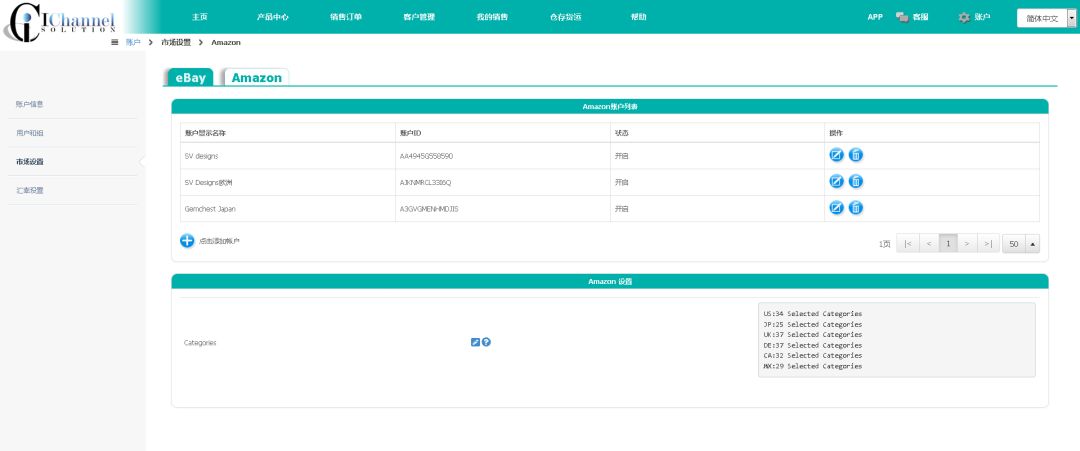Viewport: 1080px width, 451px height.
Task: Click the Amazon账户列表 panel header
Action: point(610,107)
